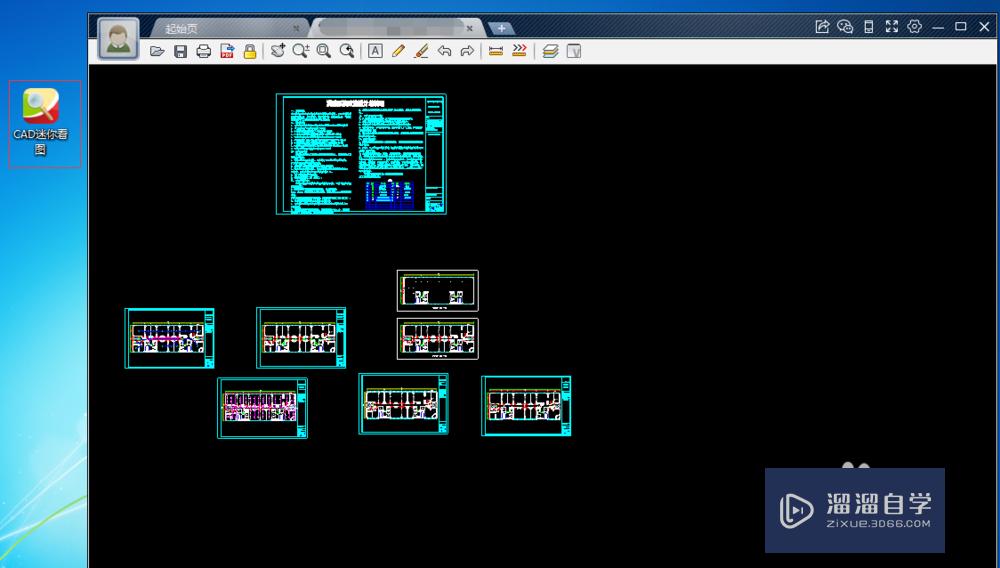Select the text annotation A tool

(x=375, y=51)
